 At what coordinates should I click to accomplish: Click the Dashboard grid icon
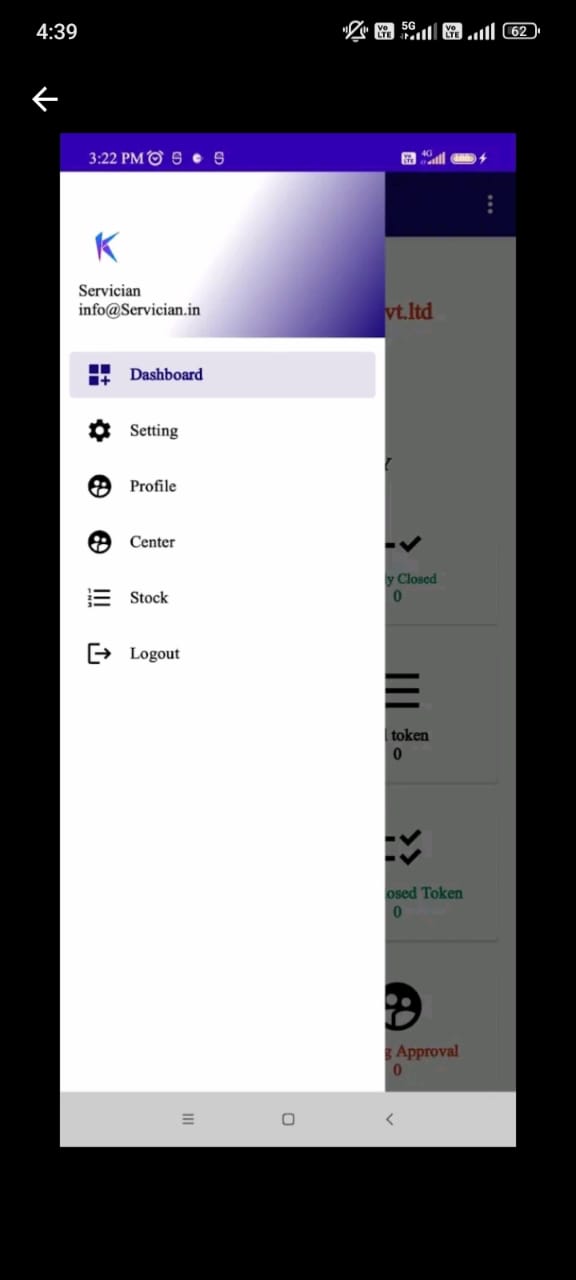point(100,375)
